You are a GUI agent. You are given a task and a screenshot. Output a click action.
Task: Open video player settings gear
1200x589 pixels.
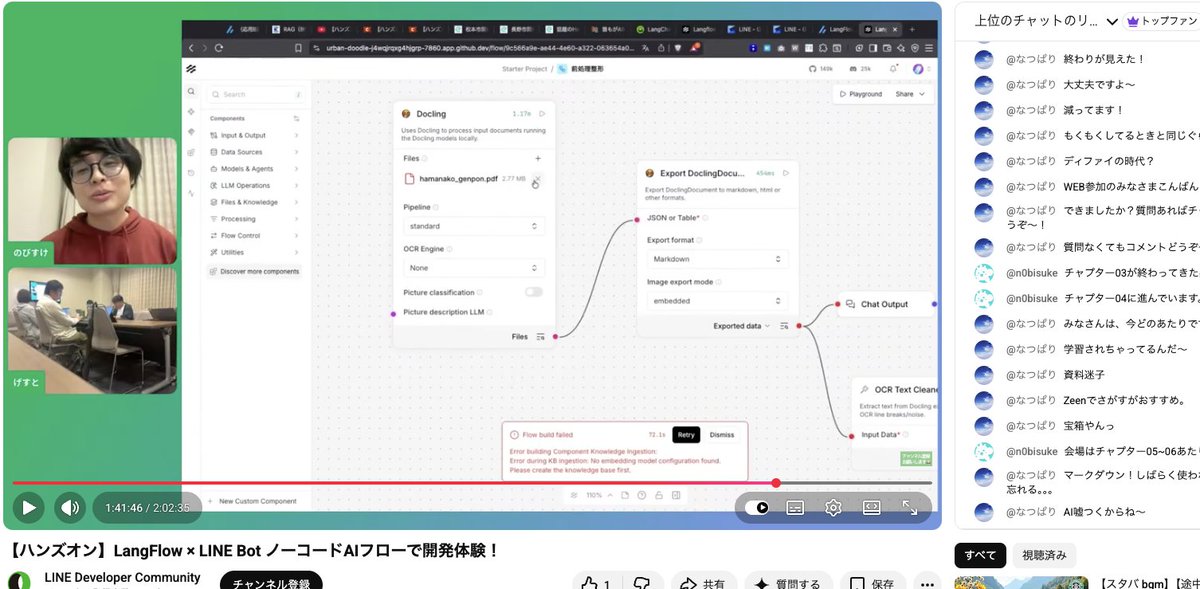pyautogui.click(x=833, y=508)
